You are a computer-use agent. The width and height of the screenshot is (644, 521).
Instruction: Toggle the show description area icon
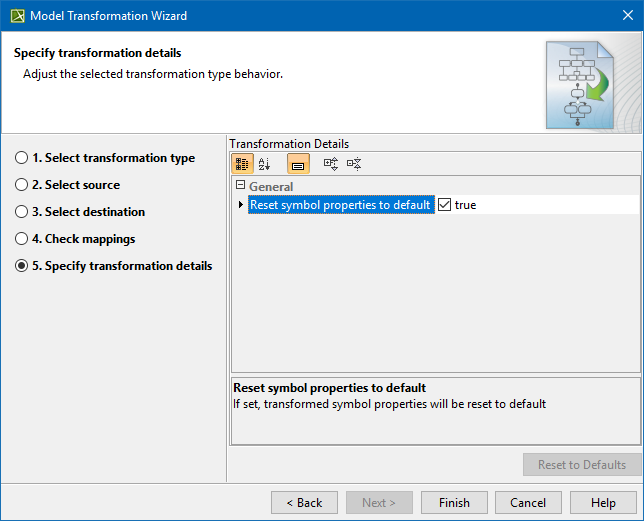coord(298,164)
